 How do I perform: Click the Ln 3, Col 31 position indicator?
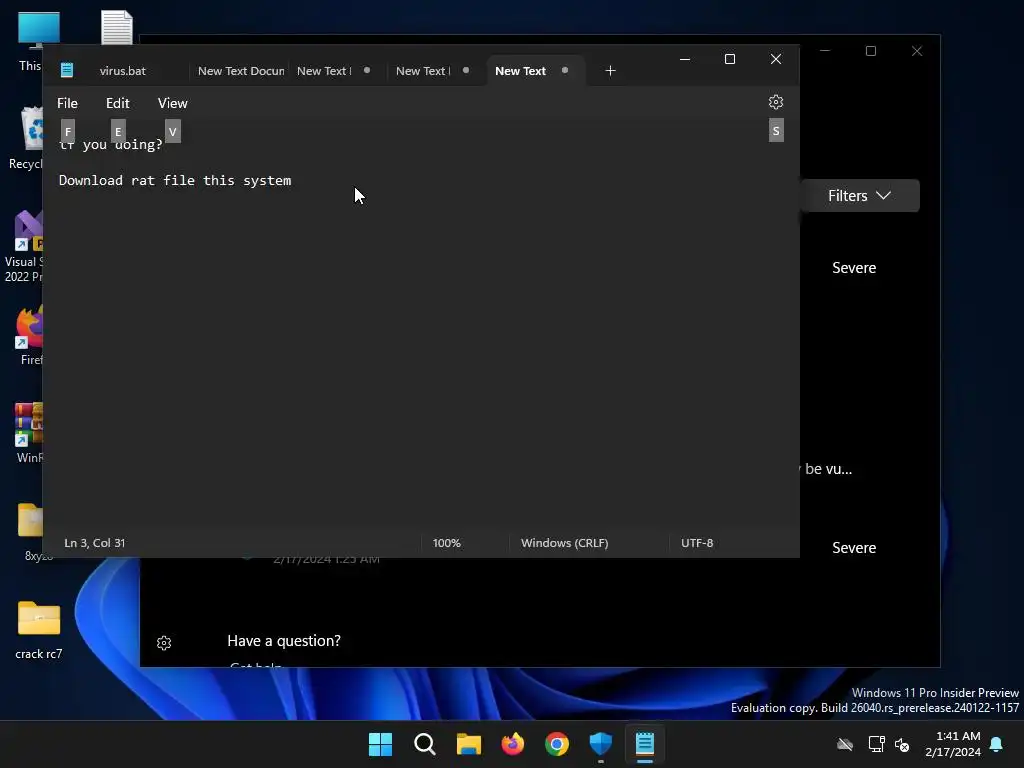pos(95,543)
